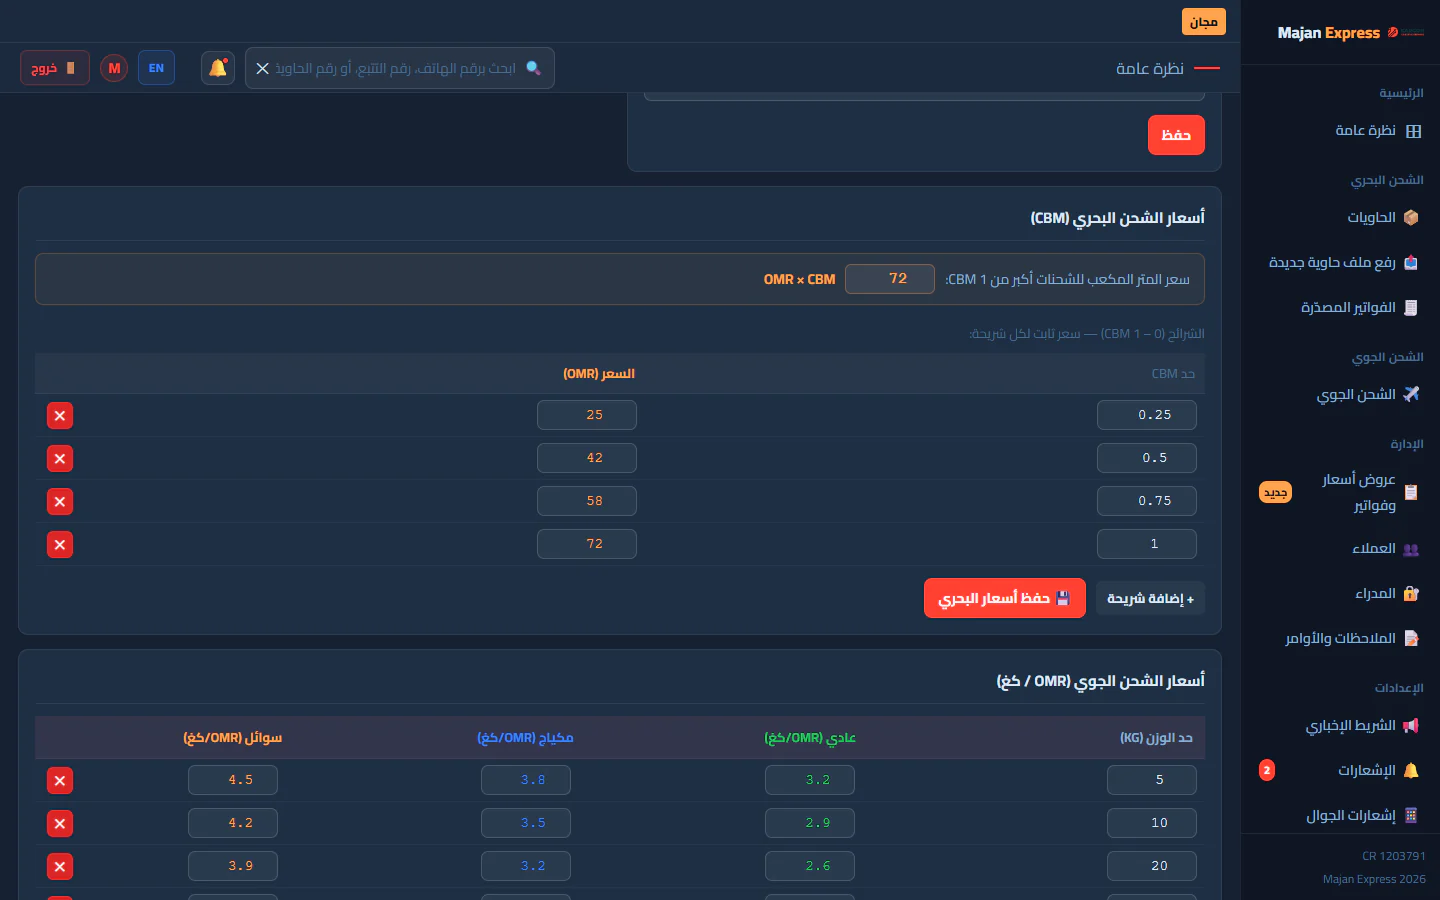Click the upload icon beside رفع ملف حاوية جديدة
This screenshot has width=1440, height=900.
[1411, 262]
